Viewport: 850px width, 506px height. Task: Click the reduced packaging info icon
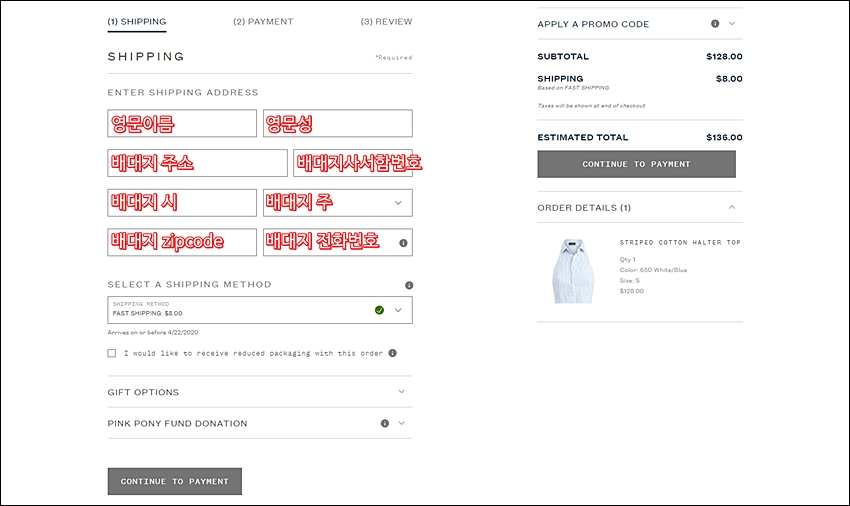pos(392,353)
